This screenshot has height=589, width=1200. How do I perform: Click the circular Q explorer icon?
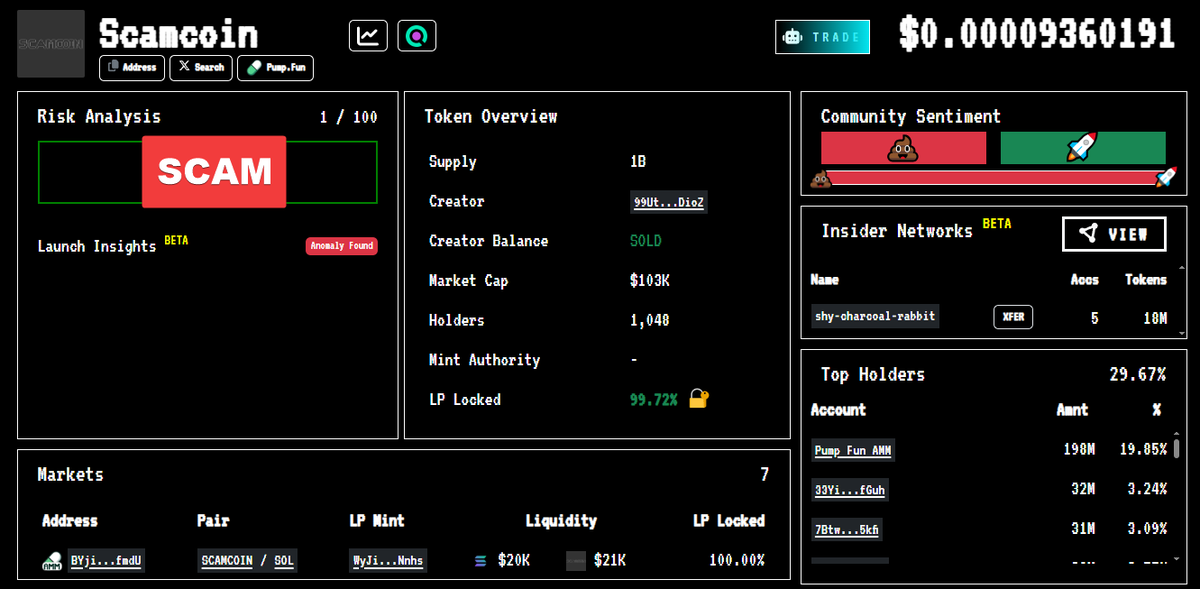coord(416,36)
